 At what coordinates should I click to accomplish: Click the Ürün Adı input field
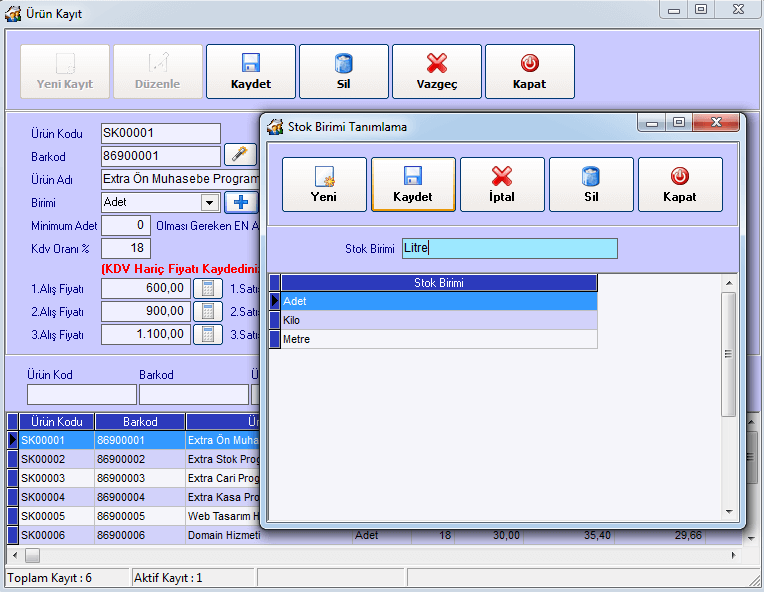click(x=180, y=179)
